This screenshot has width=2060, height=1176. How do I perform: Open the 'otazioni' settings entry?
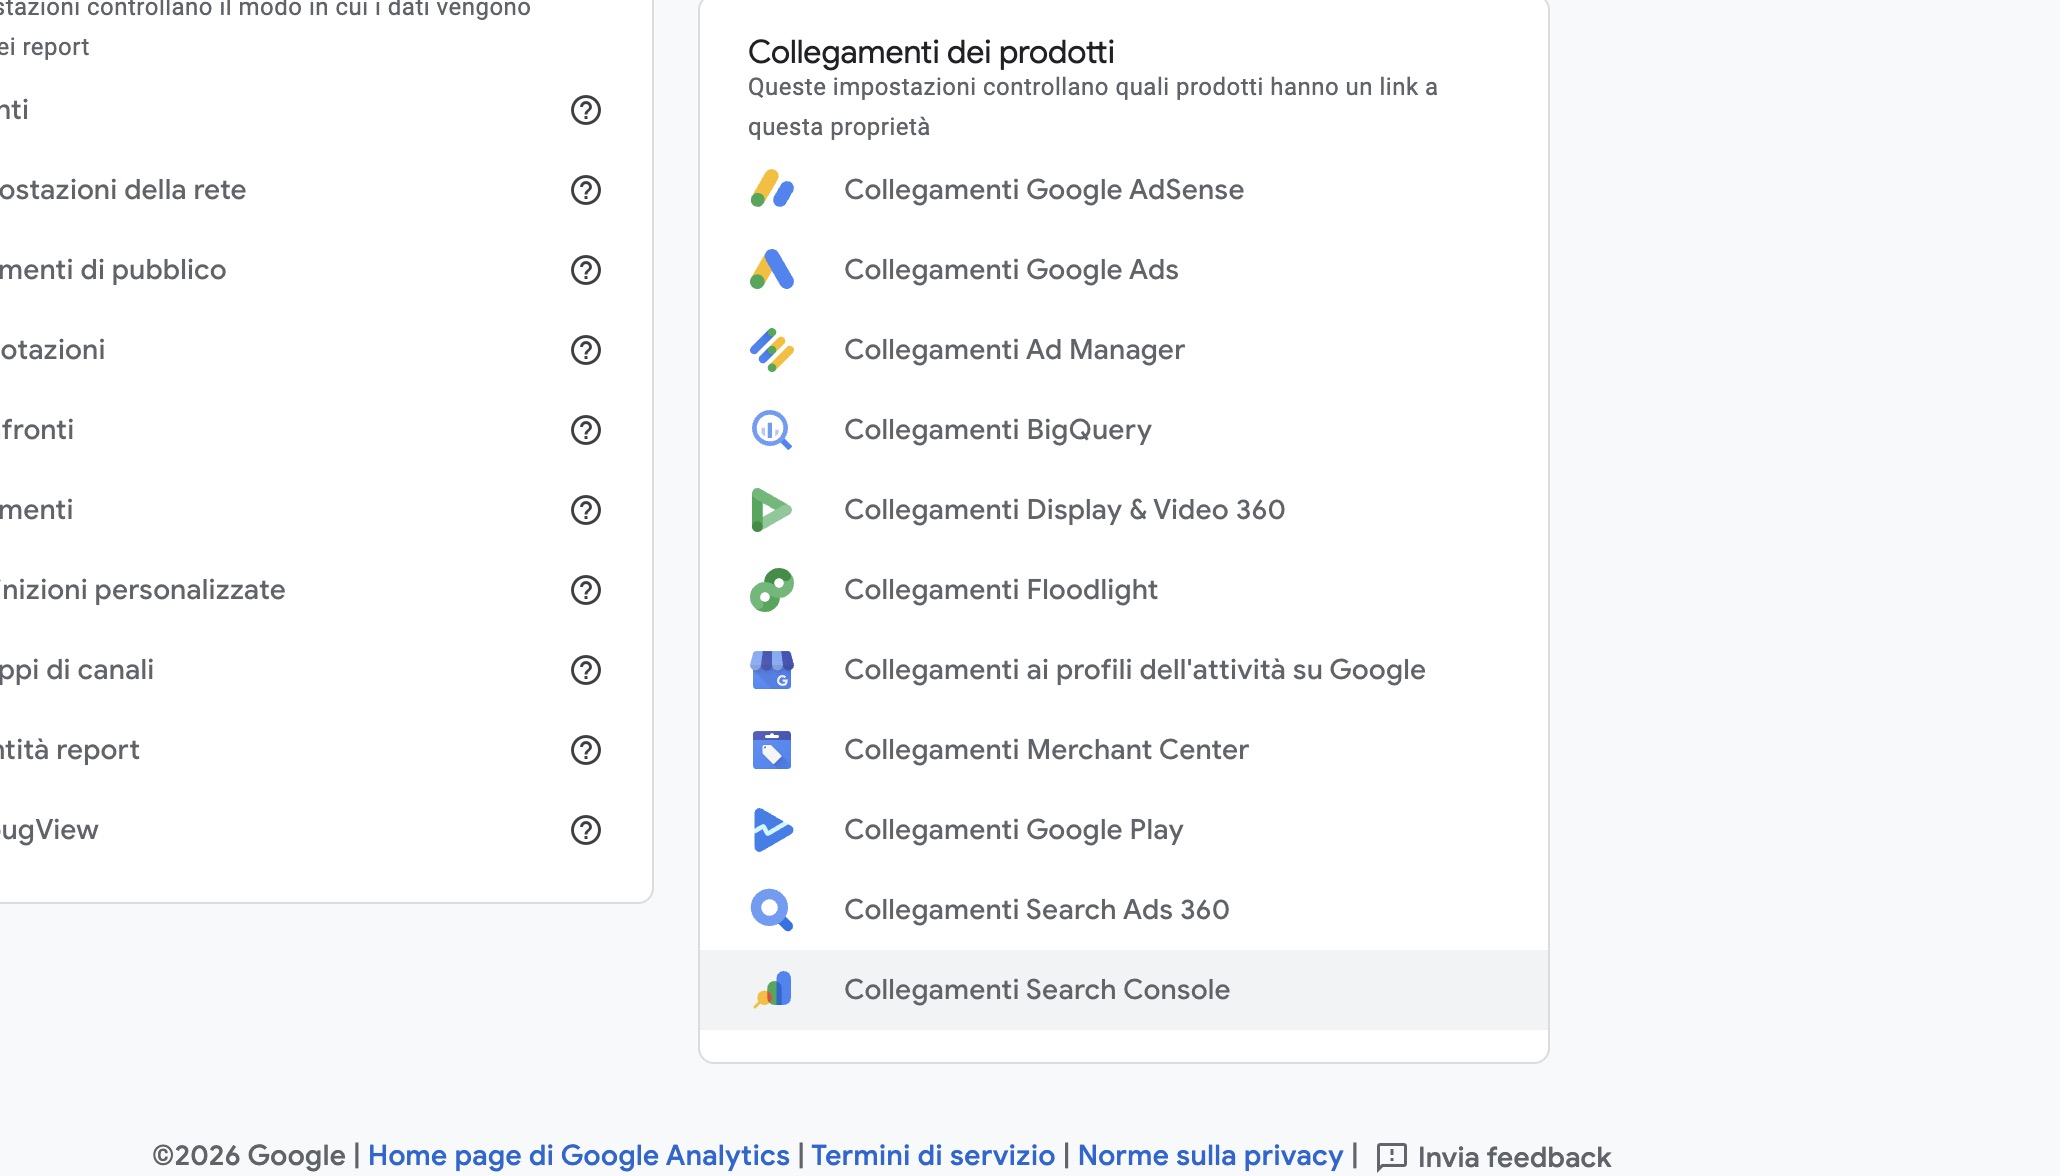click(x=52, y=350)
